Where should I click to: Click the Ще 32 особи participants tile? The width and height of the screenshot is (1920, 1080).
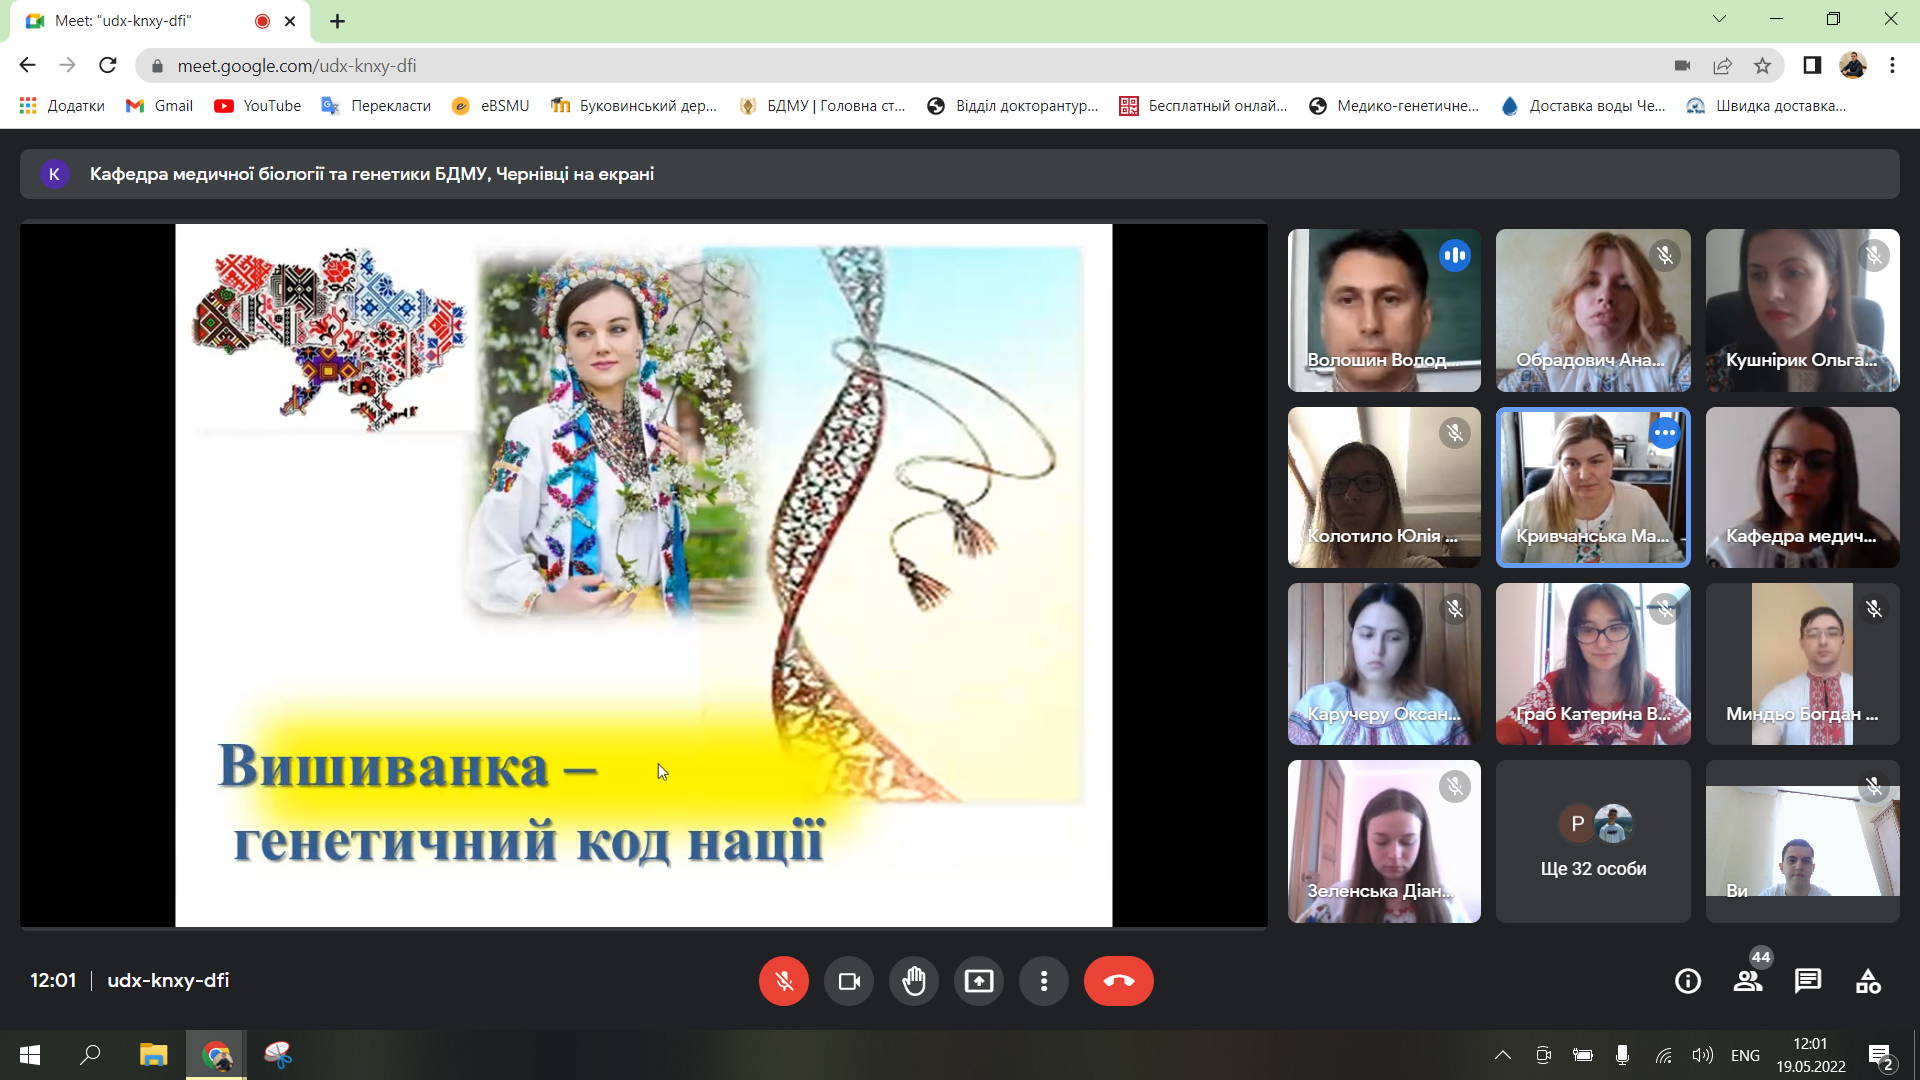[1593, 841]
